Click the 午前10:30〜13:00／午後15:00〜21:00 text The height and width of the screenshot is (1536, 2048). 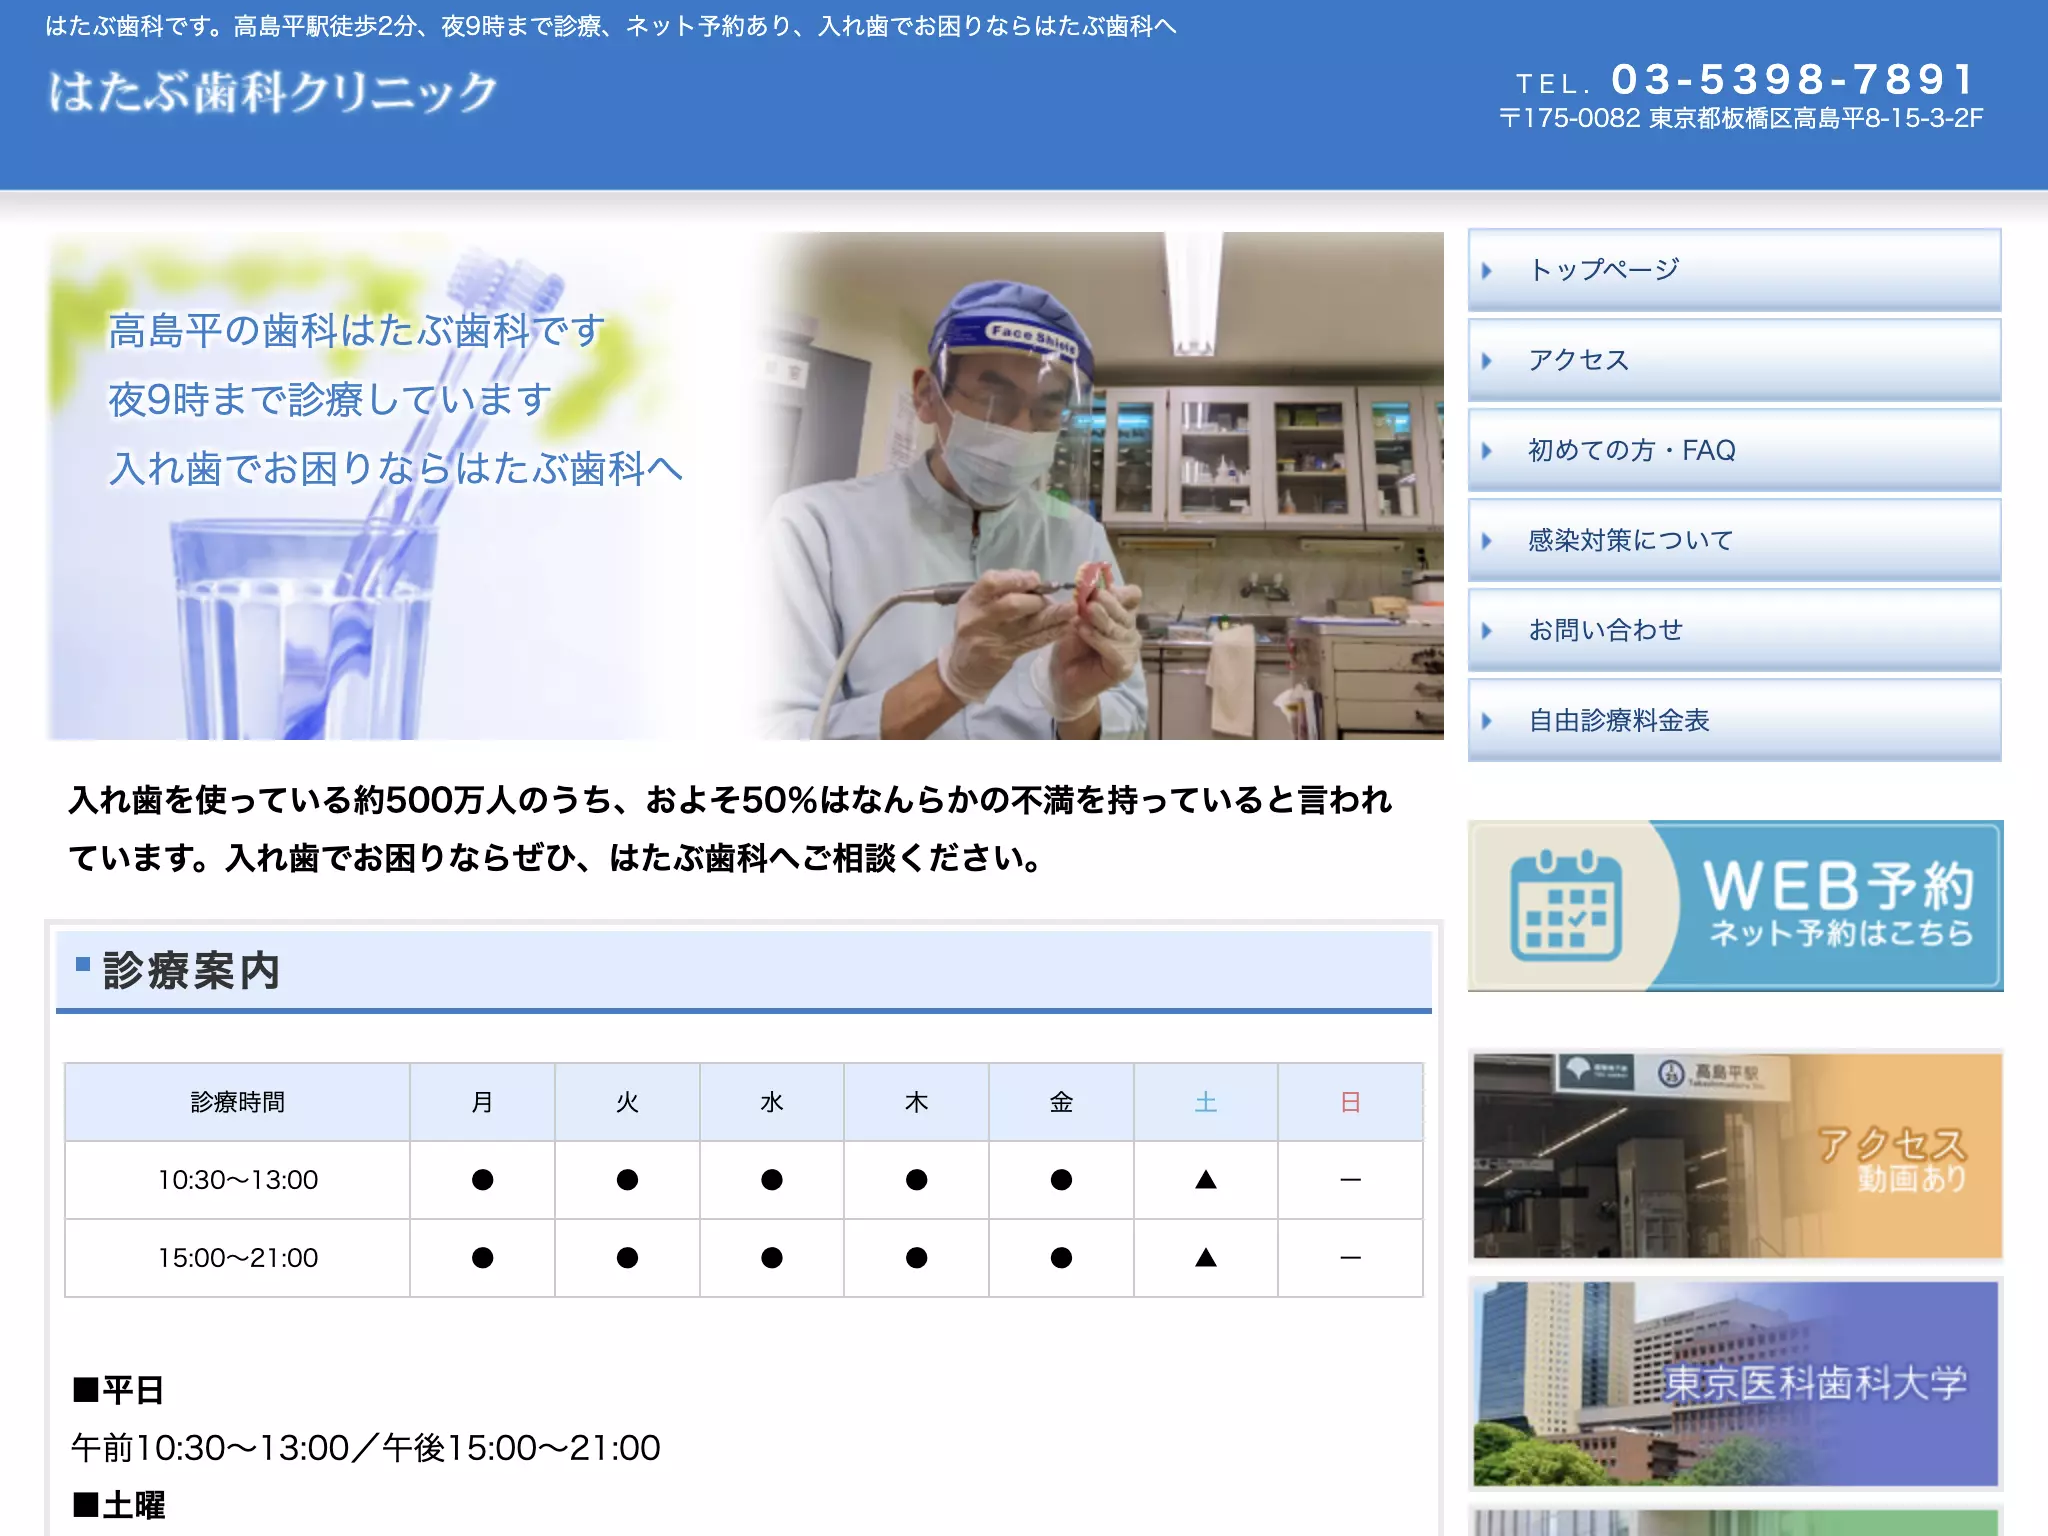[x=366, y=1447]
